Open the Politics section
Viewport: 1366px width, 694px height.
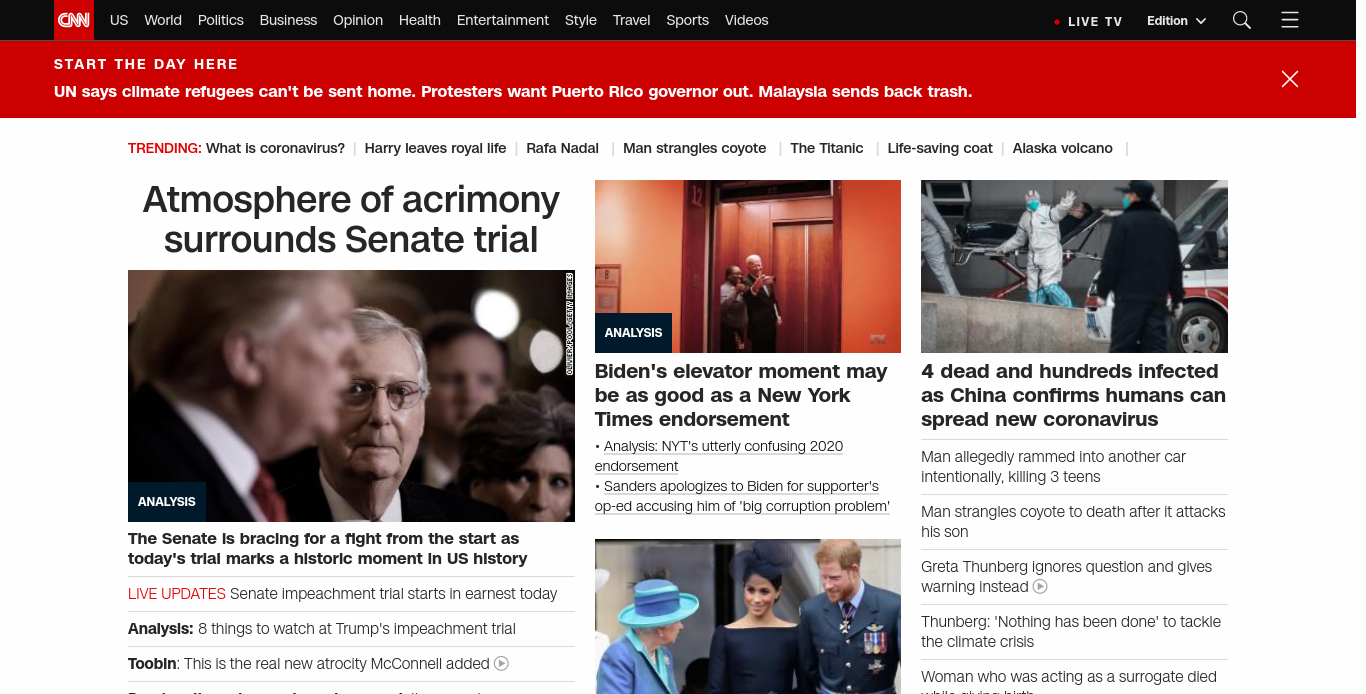(221, 20)
